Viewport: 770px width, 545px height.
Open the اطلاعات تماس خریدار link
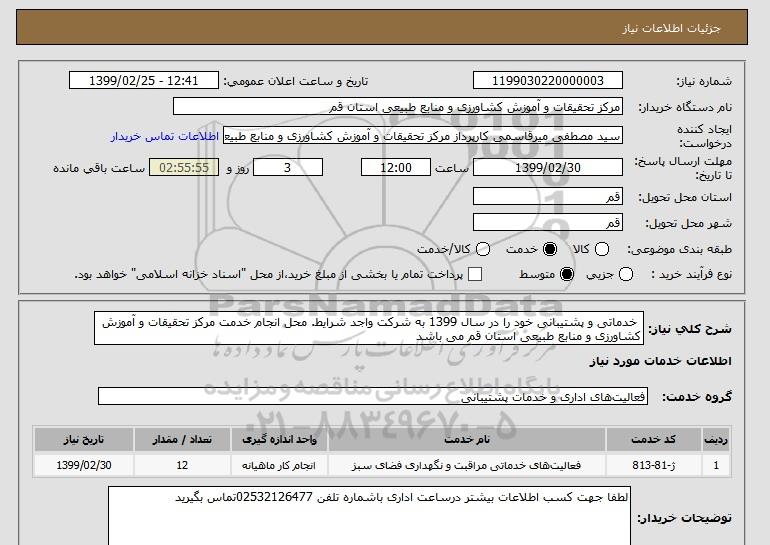point(165,136)
